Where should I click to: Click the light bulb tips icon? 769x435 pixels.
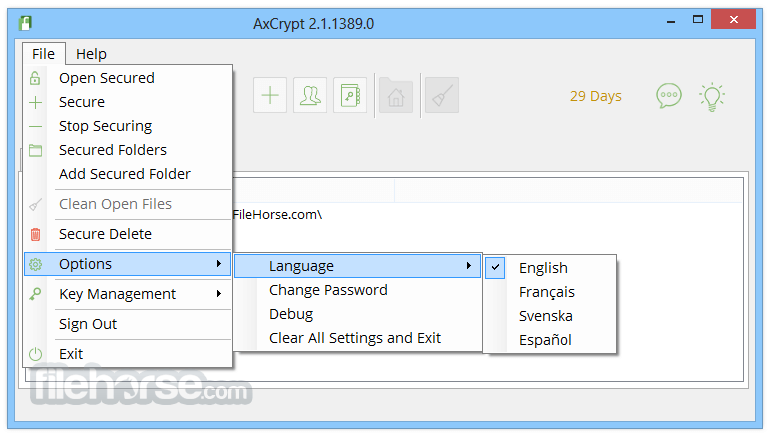[x=712, y=96]
